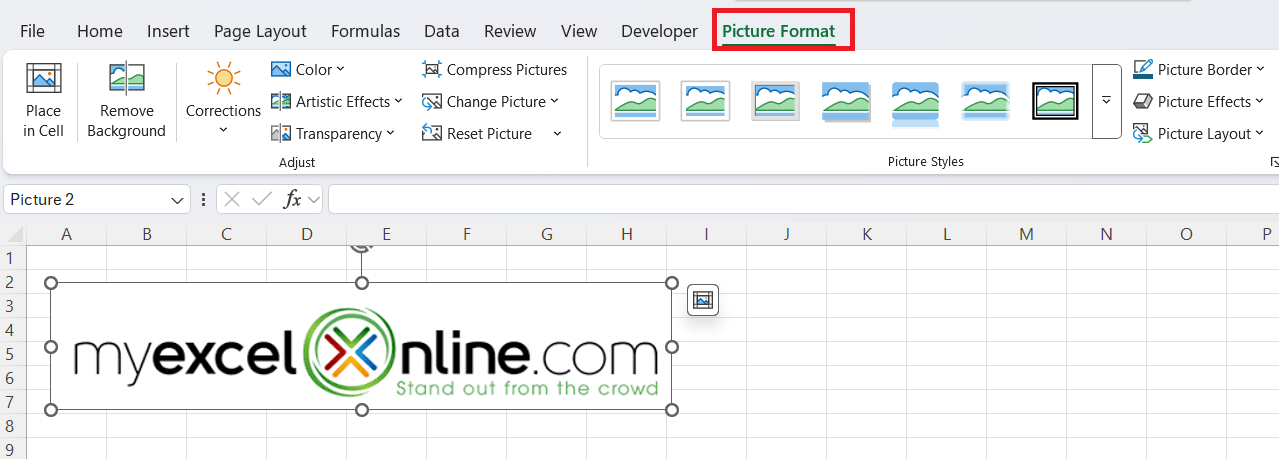Open Picture Border dropdown

1199,70
